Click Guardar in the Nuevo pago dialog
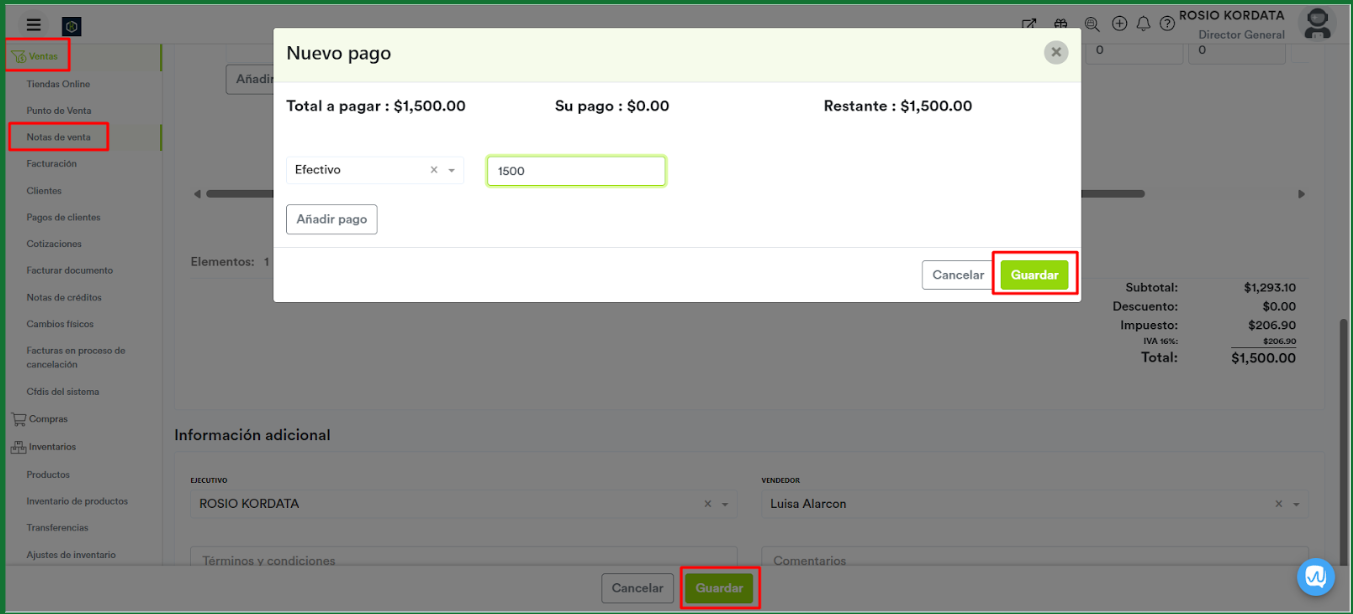The width and height of the screenshot is (1353, 614). [1034, 275]
